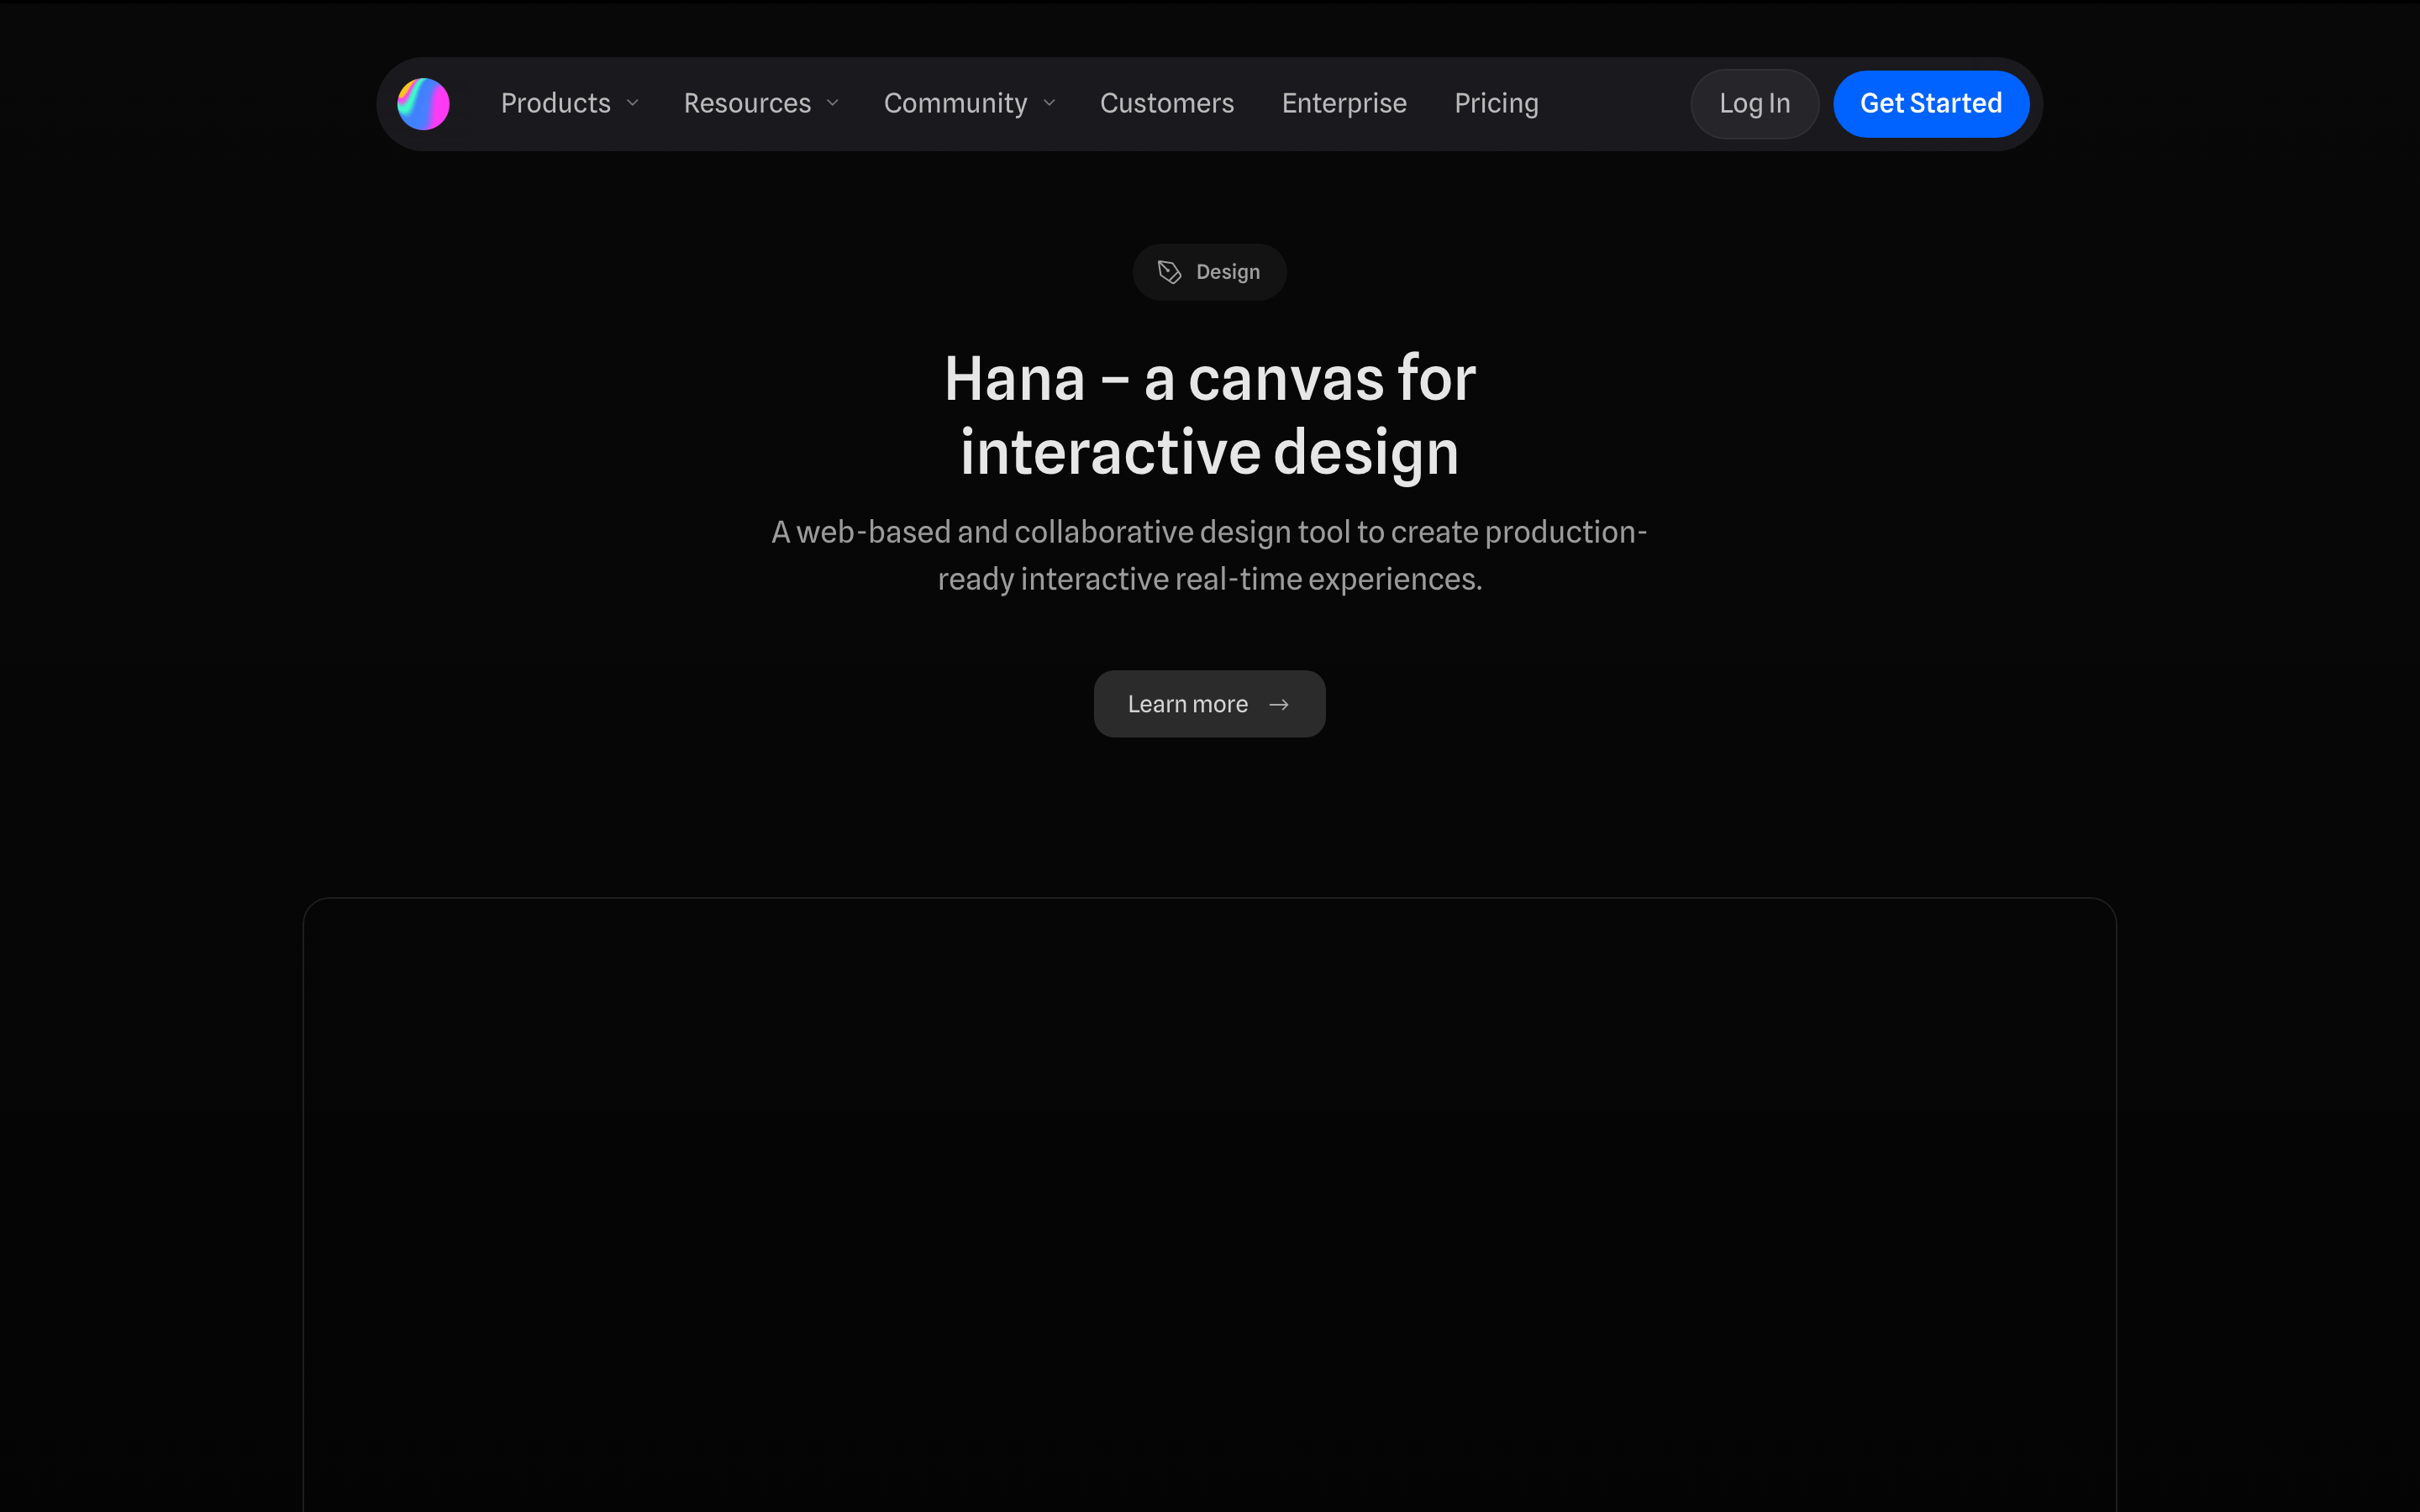Click the blue Get Started button
Image resolution: width=2420 pixels, height=1512 pixels.
coord(1930,104)
